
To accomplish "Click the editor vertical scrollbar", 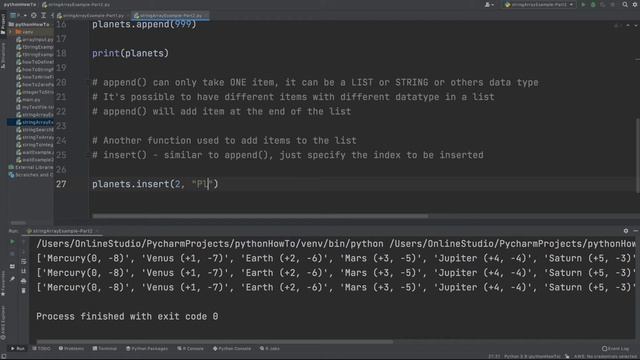I will tap(638, 155).
